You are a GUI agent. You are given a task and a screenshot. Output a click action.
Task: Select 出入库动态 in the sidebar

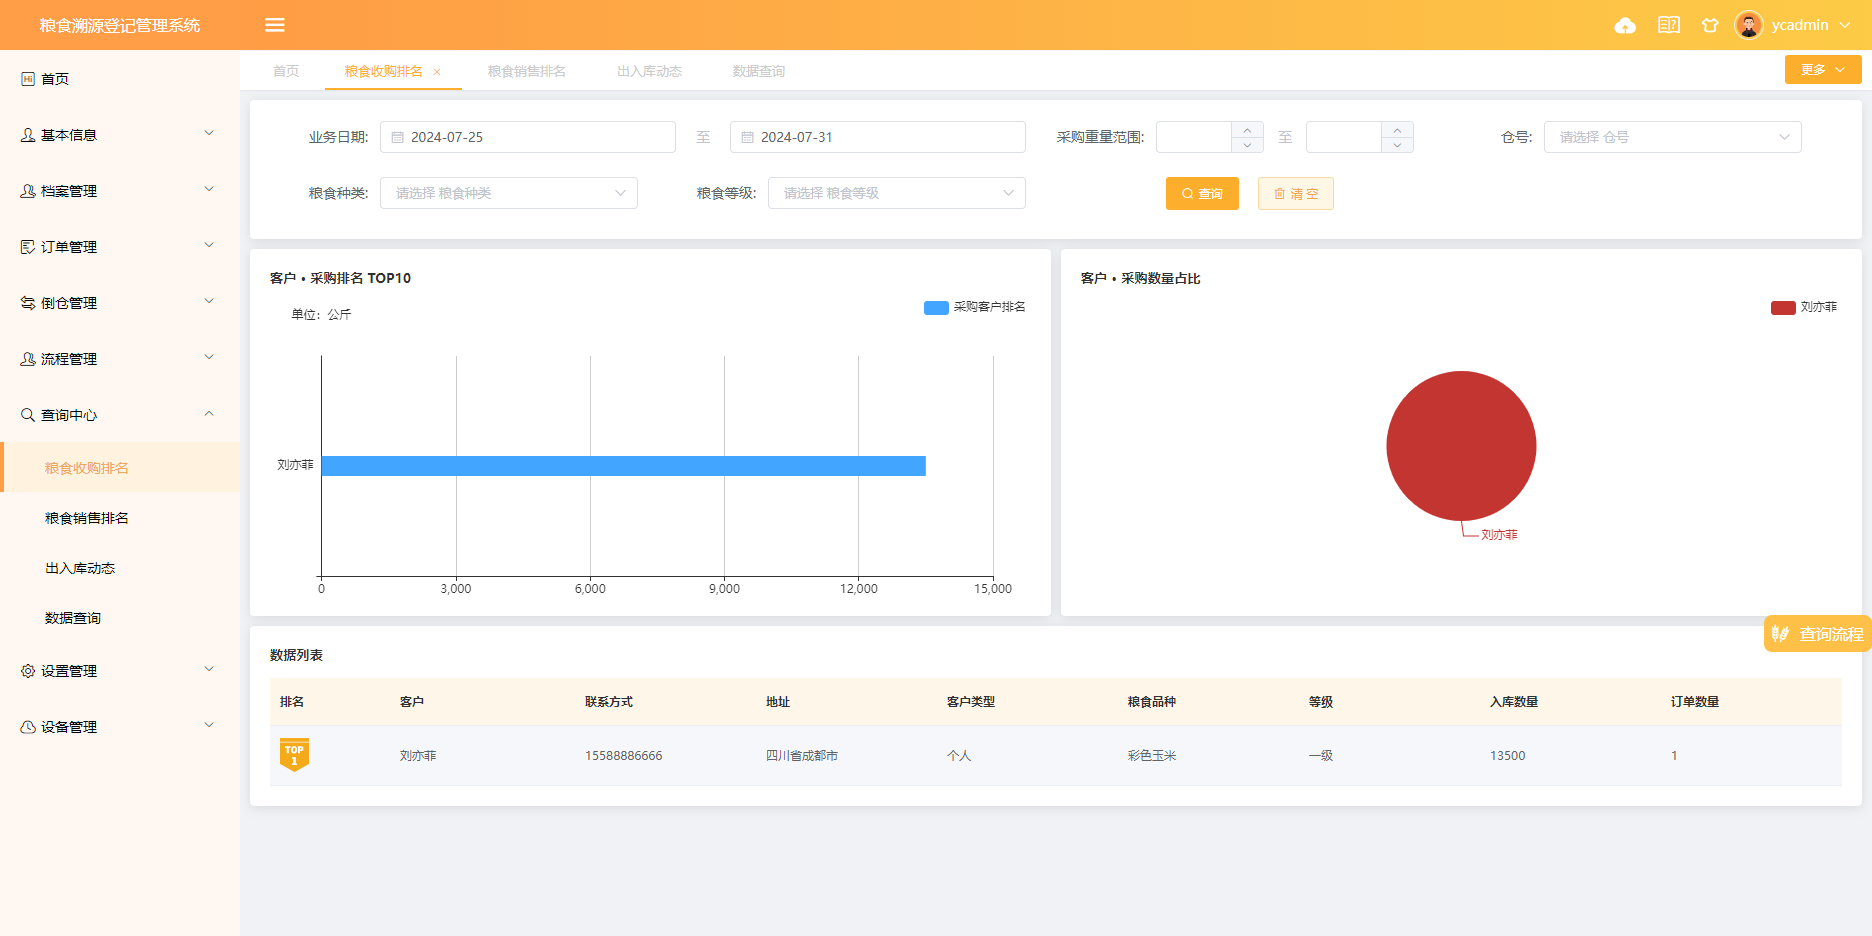(x=80, y=568)
